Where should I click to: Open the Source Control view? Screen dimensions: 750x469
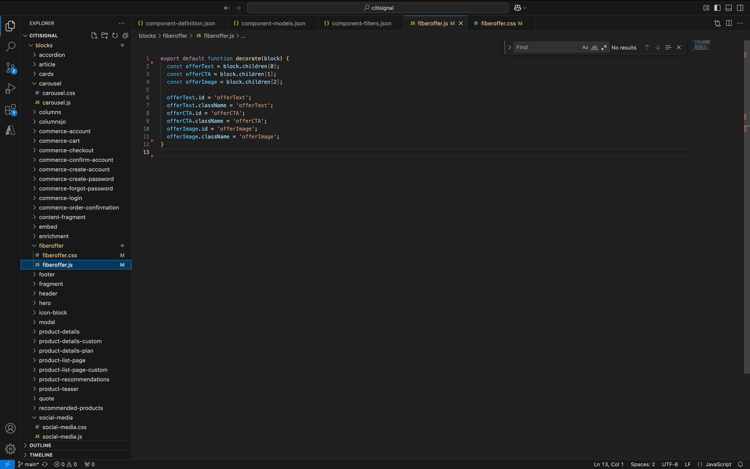10,68
